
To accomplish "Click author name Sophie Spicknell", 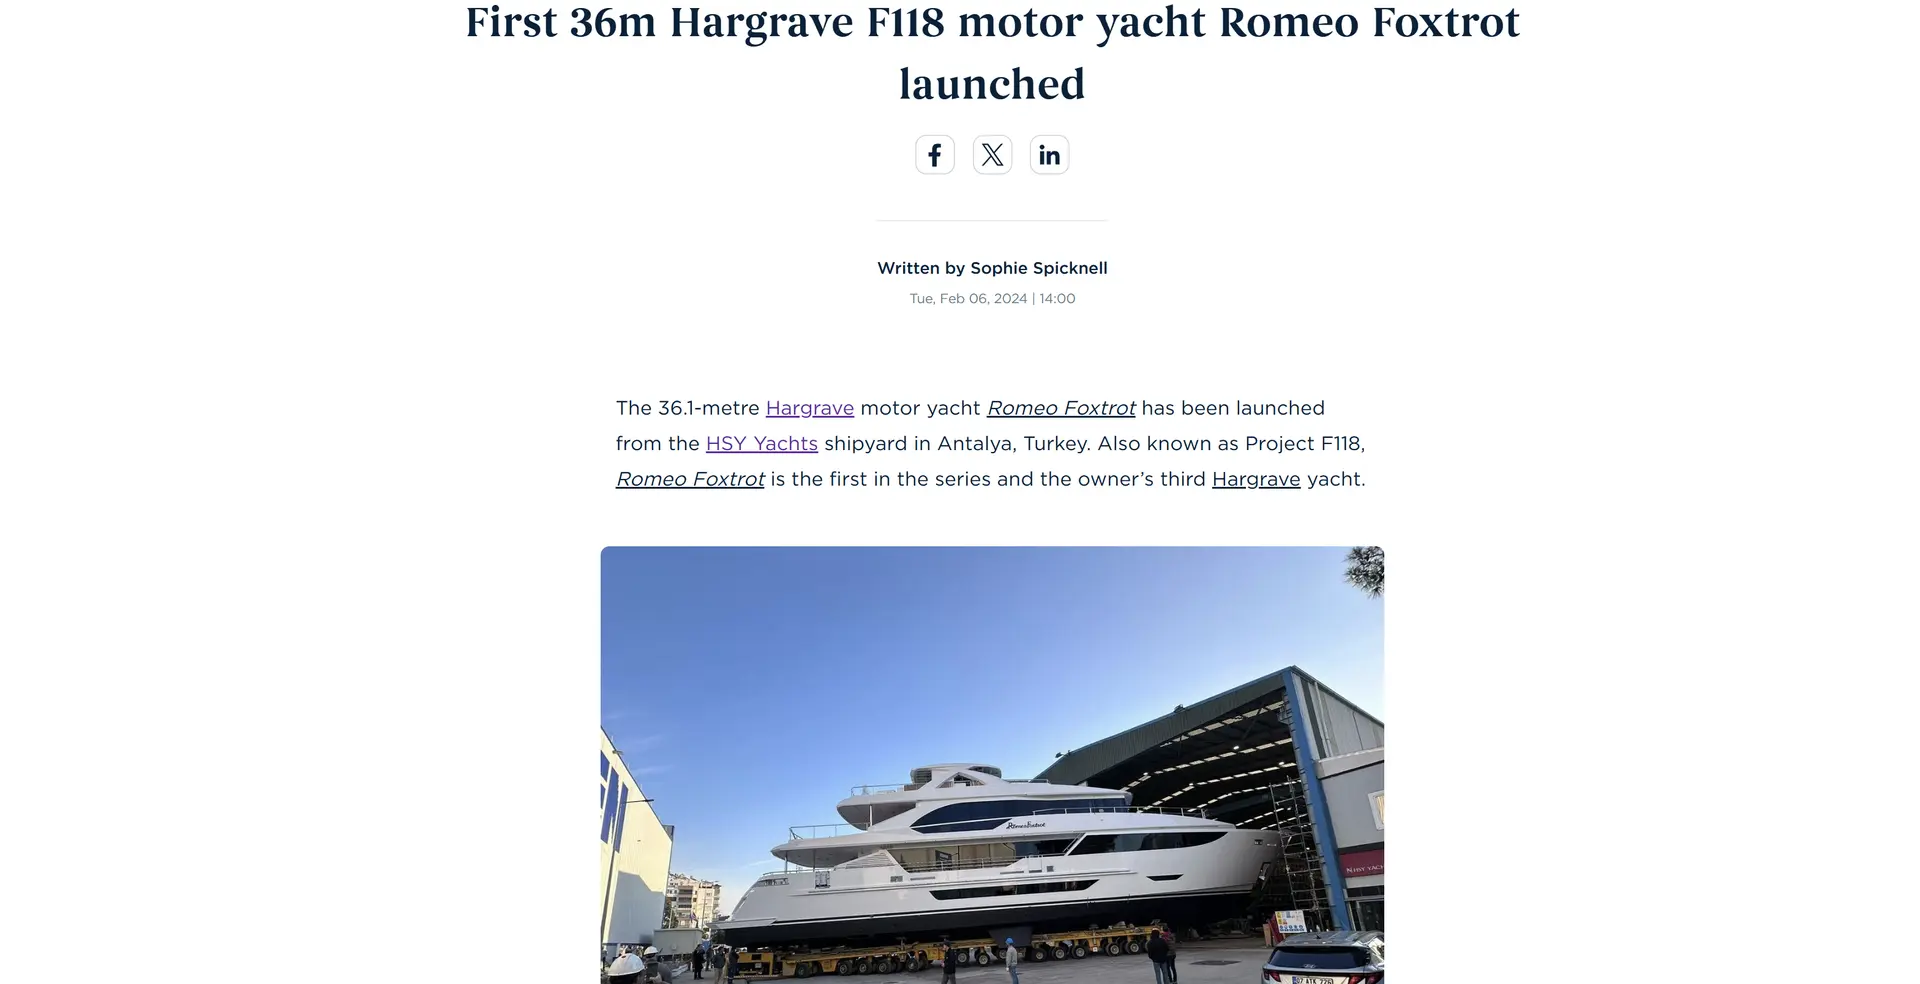I will (1039, 268).
